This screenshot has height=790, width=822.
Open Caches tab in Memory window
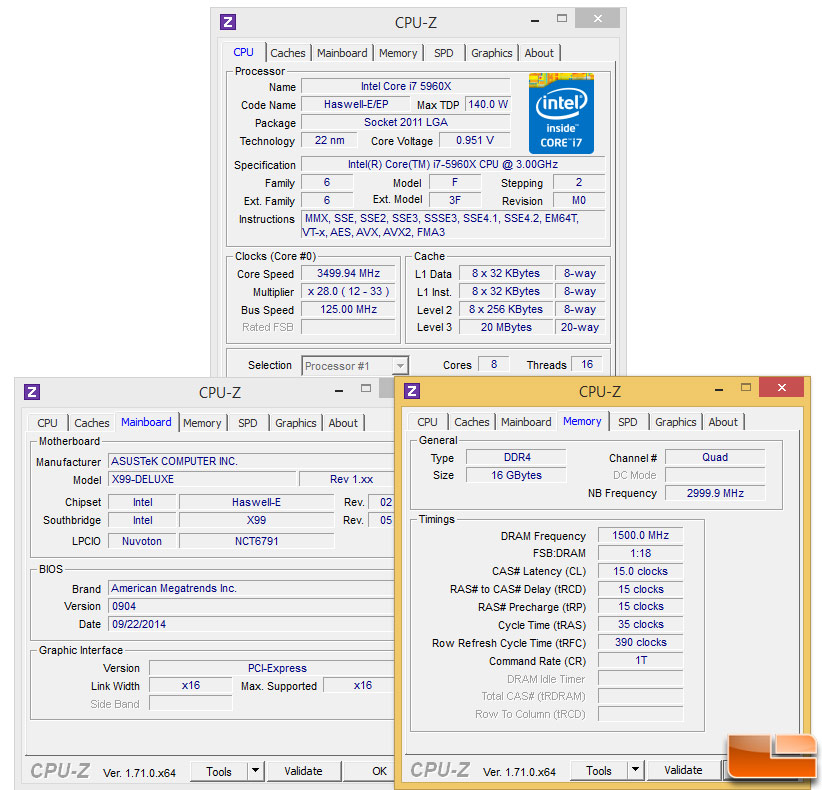click(472, 422)
